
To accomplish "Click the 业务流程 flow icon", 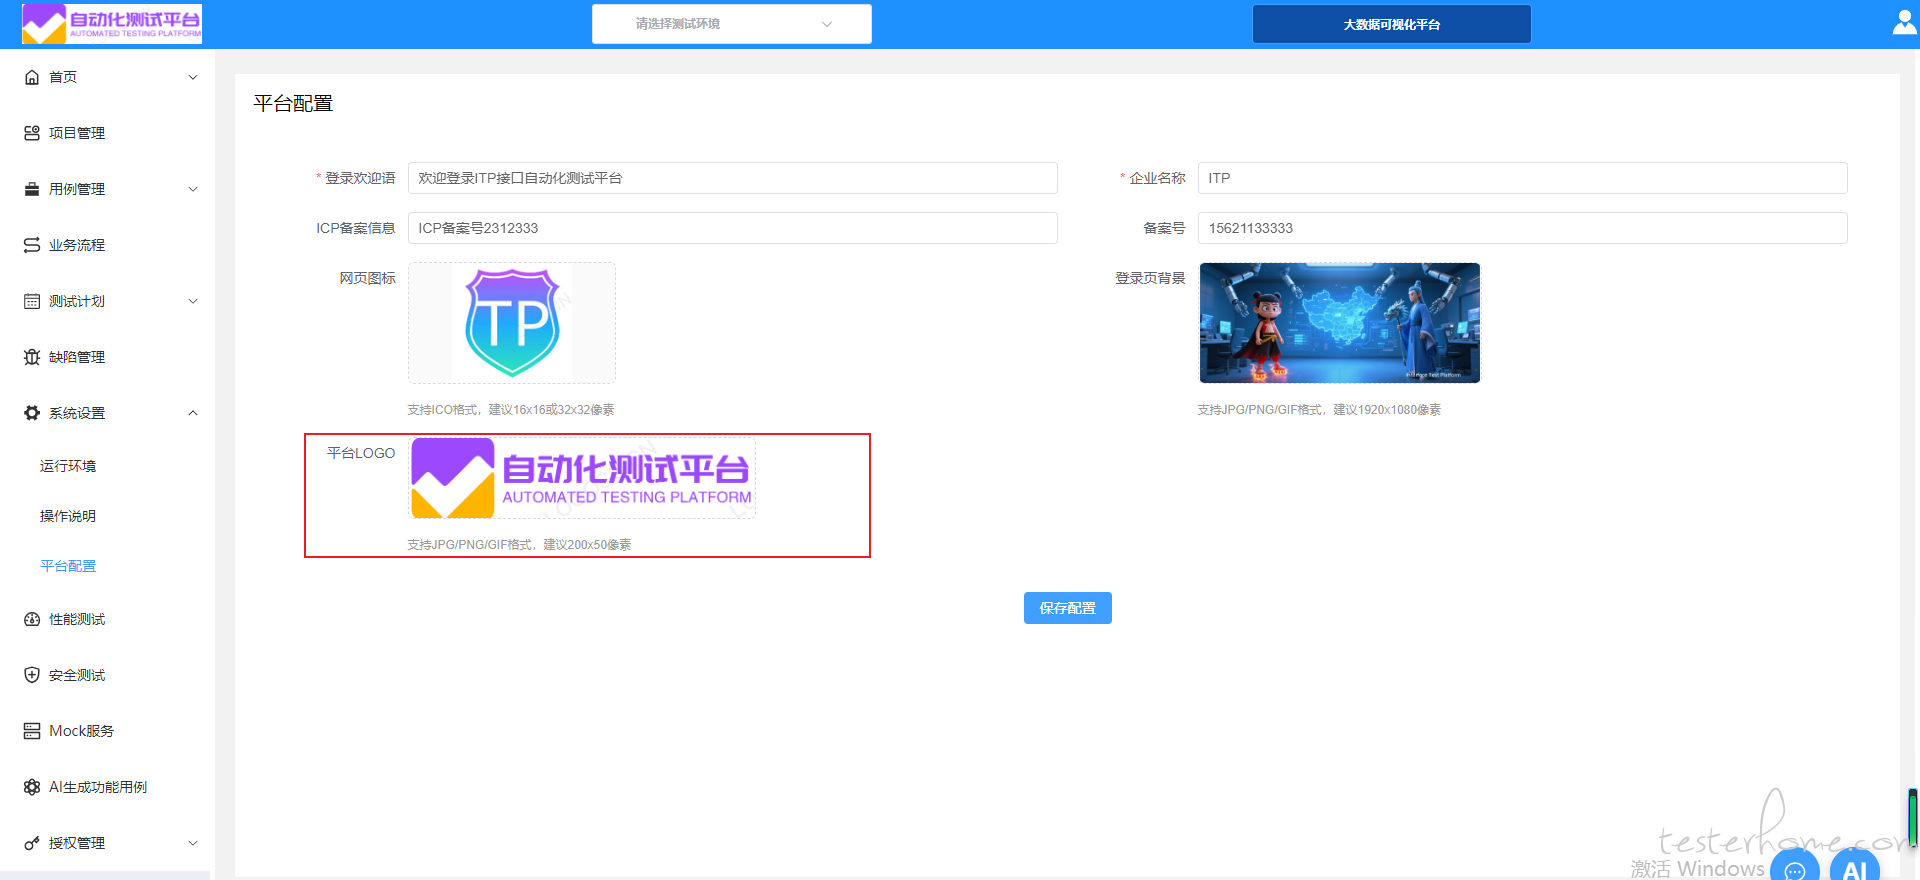I will point(32,245).
